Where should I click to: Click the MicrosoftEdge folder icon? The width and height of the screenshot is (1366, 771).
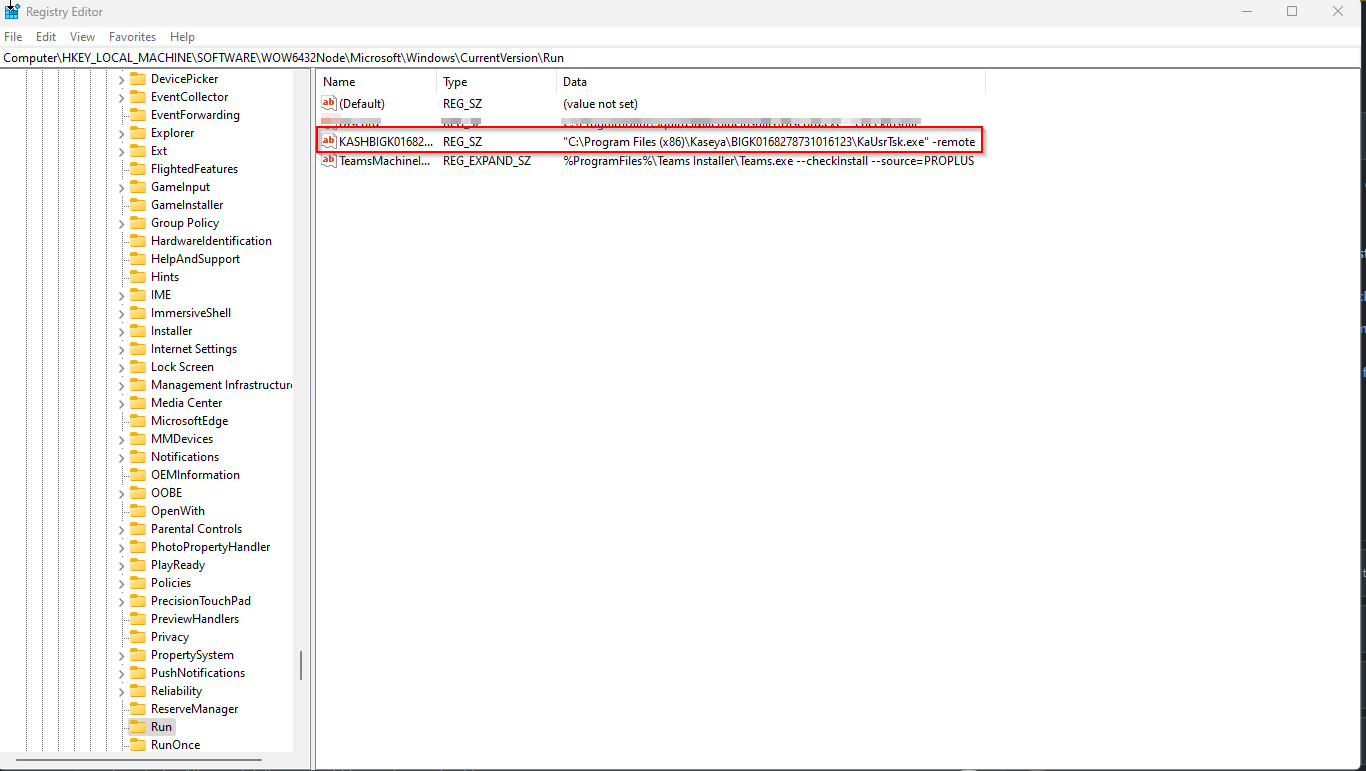[x=138, y=421]
